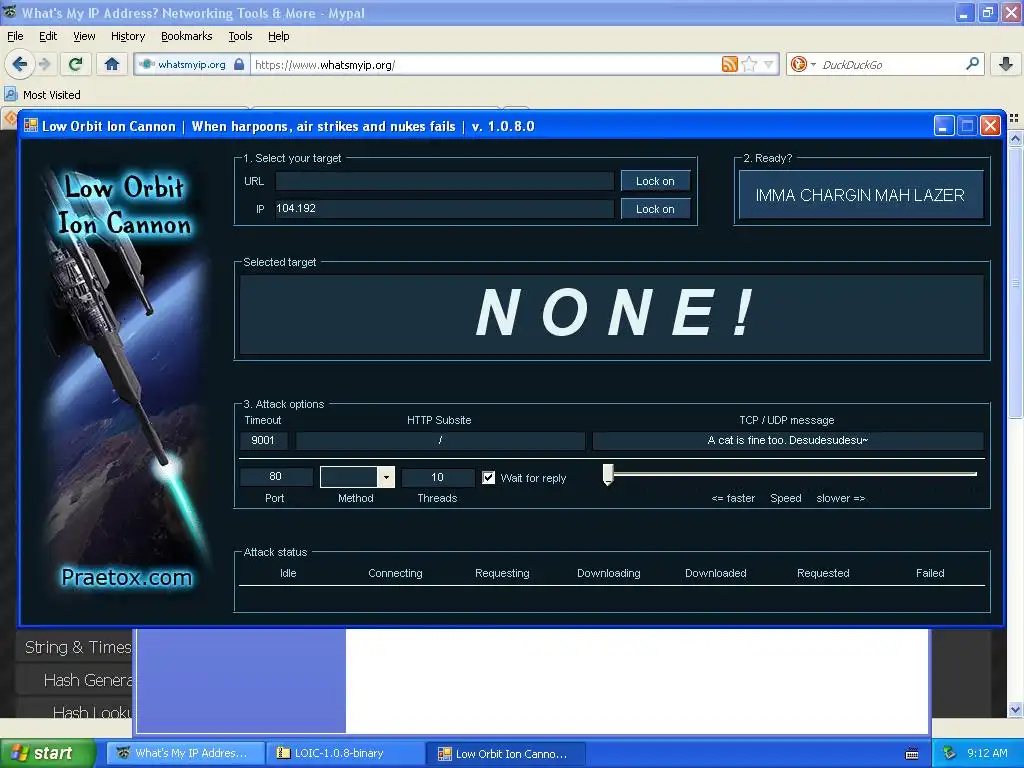Open the Home page icon in Mypal
The height and width of the screenshot is (768, 1024).
point(112,64)
